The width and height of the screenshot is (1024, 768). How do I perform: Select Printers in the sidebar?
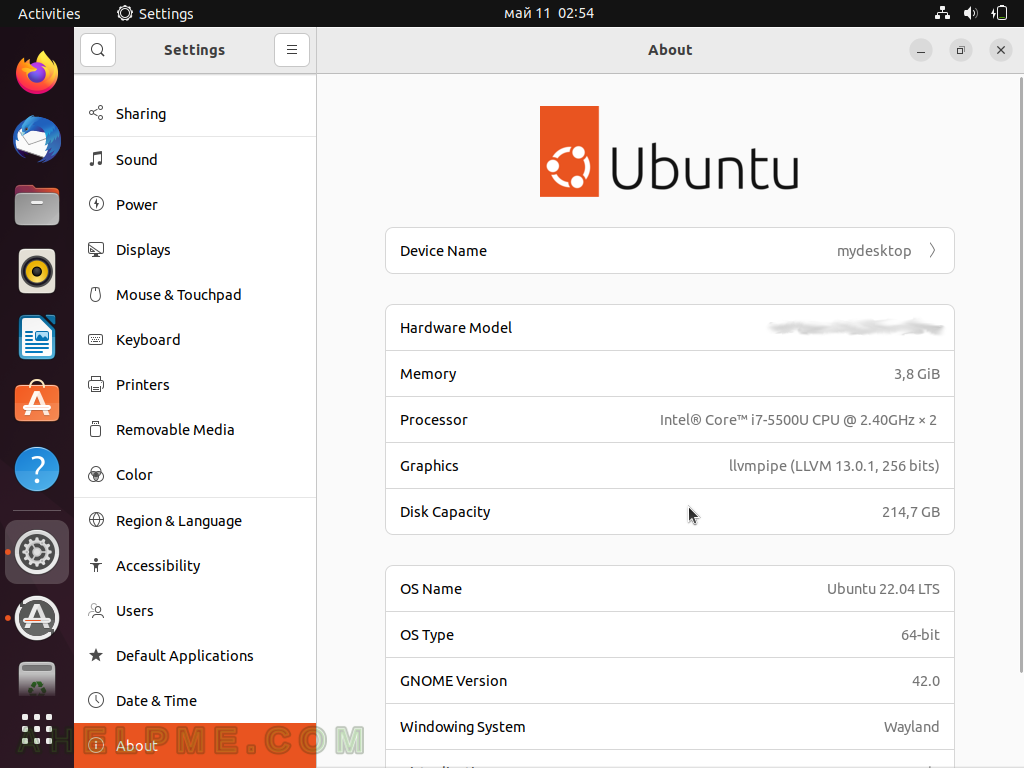(195, 385)
